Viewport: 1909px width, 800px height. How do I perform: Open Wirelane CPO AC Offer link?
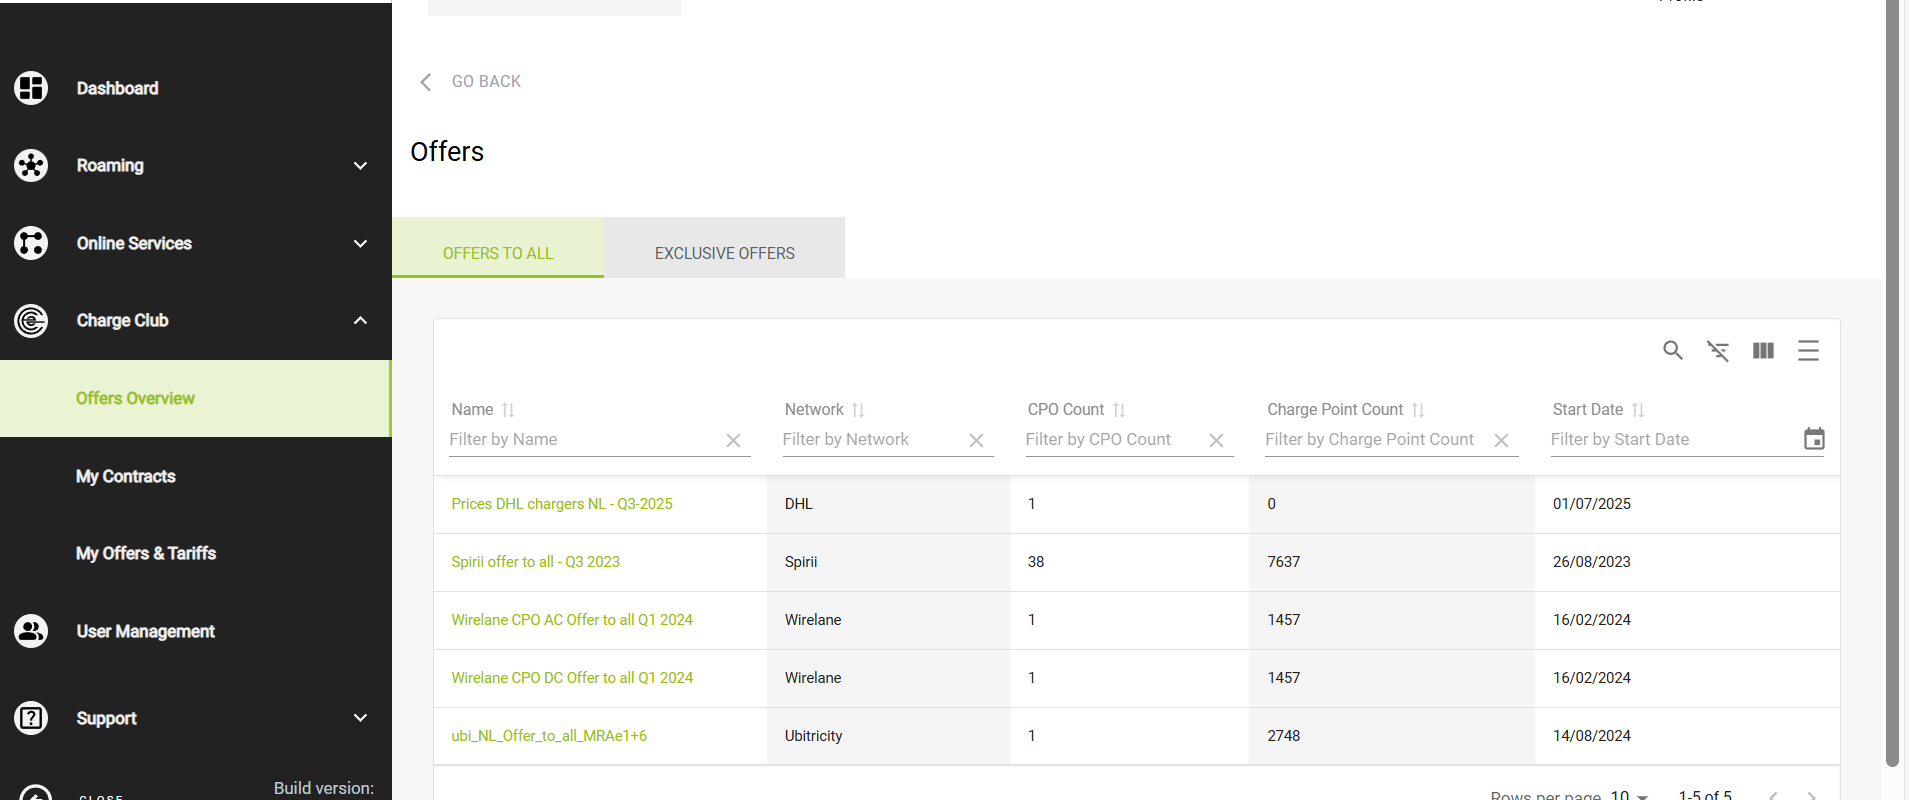click(x=572, y=620)
